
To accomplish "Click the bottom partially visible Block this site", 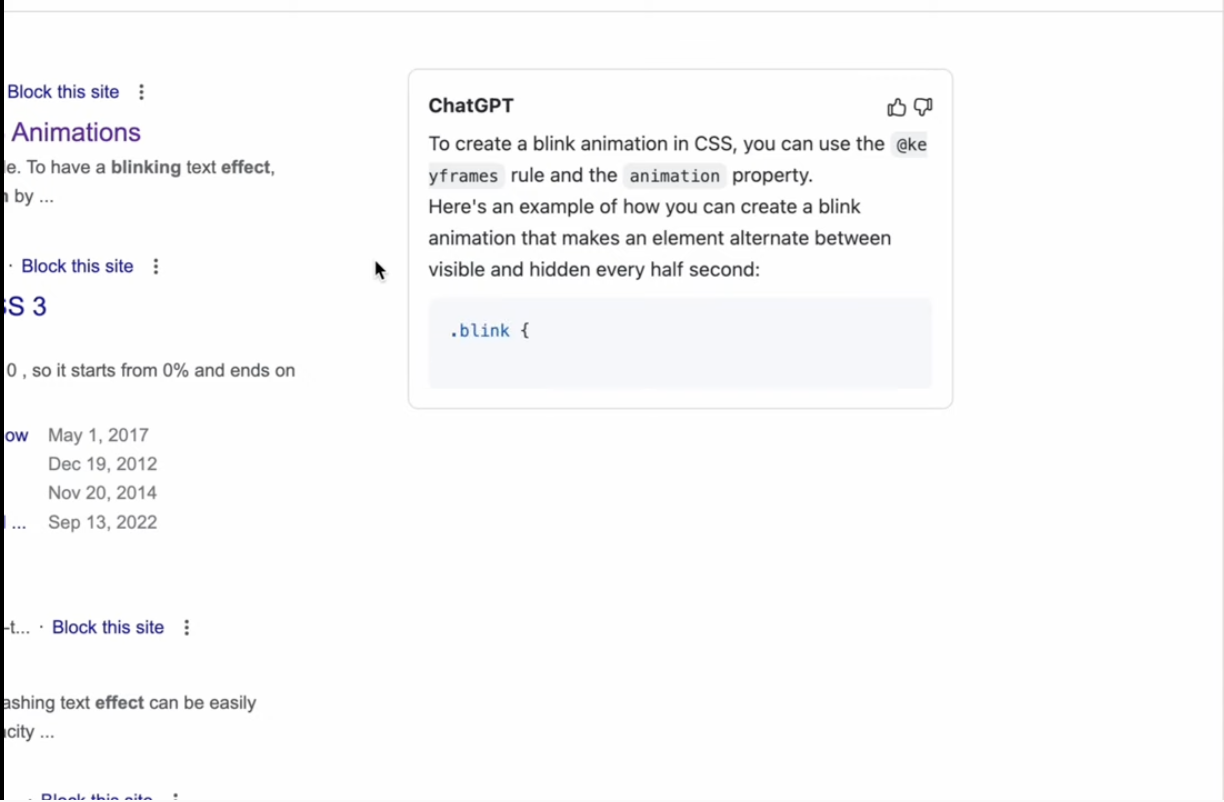I will [96, 796].
